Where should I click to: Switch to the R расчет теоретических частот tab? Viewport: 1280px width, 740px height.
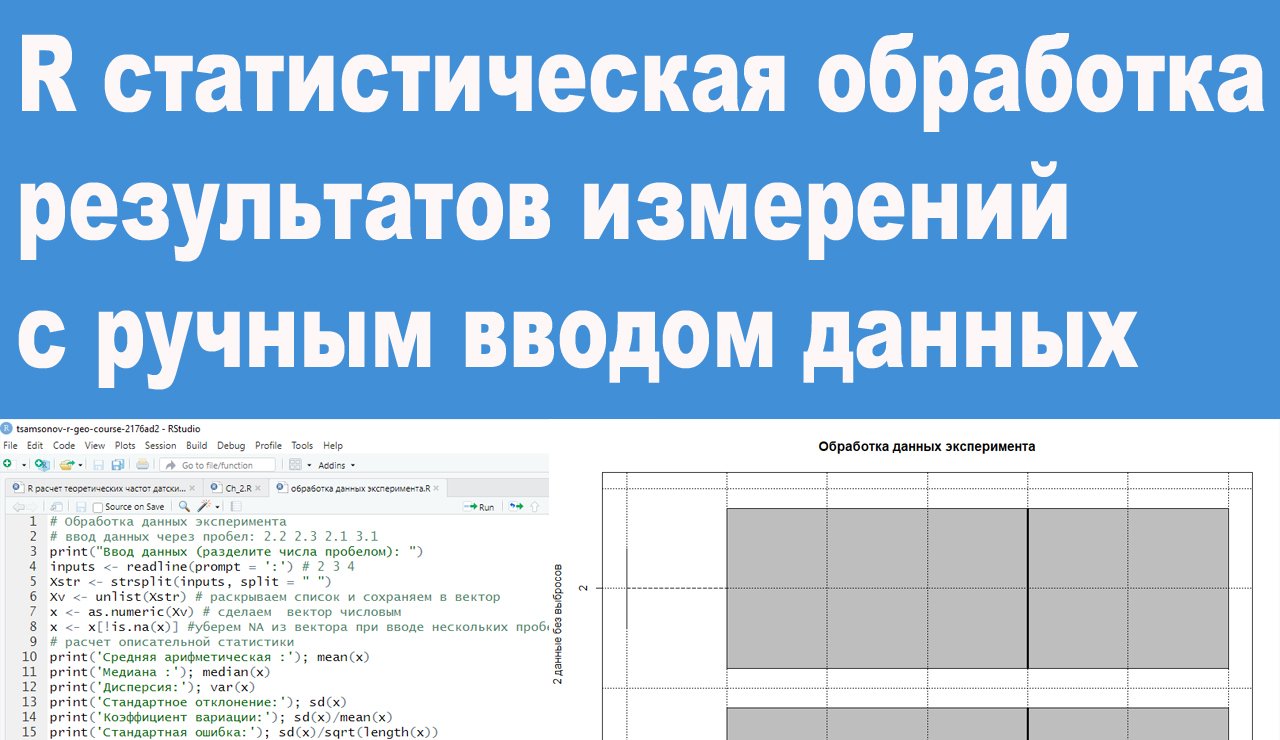click(x=106, y=489)
